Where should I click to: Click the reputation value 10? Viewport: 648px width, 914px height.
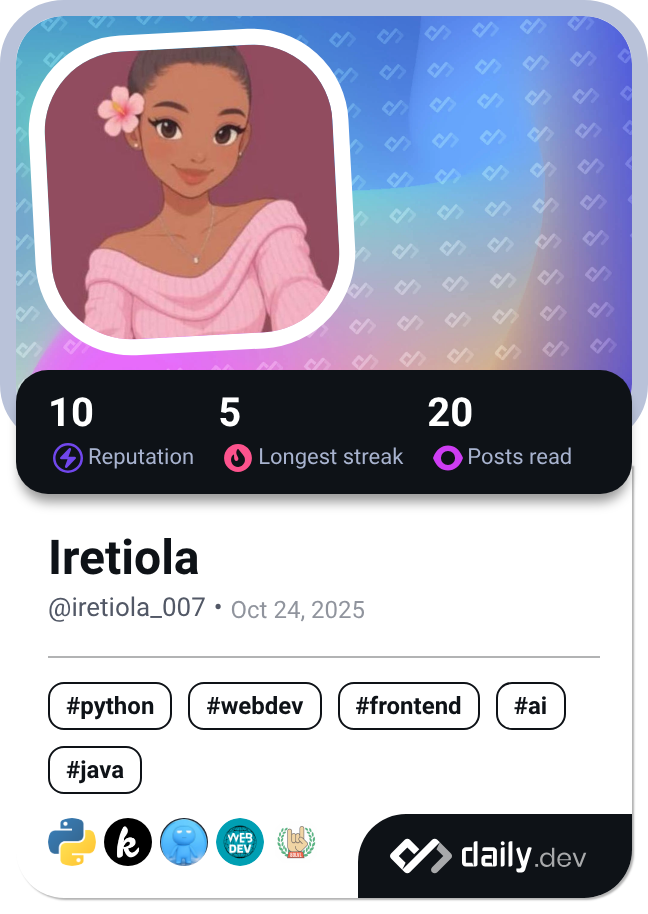[71, 413]
